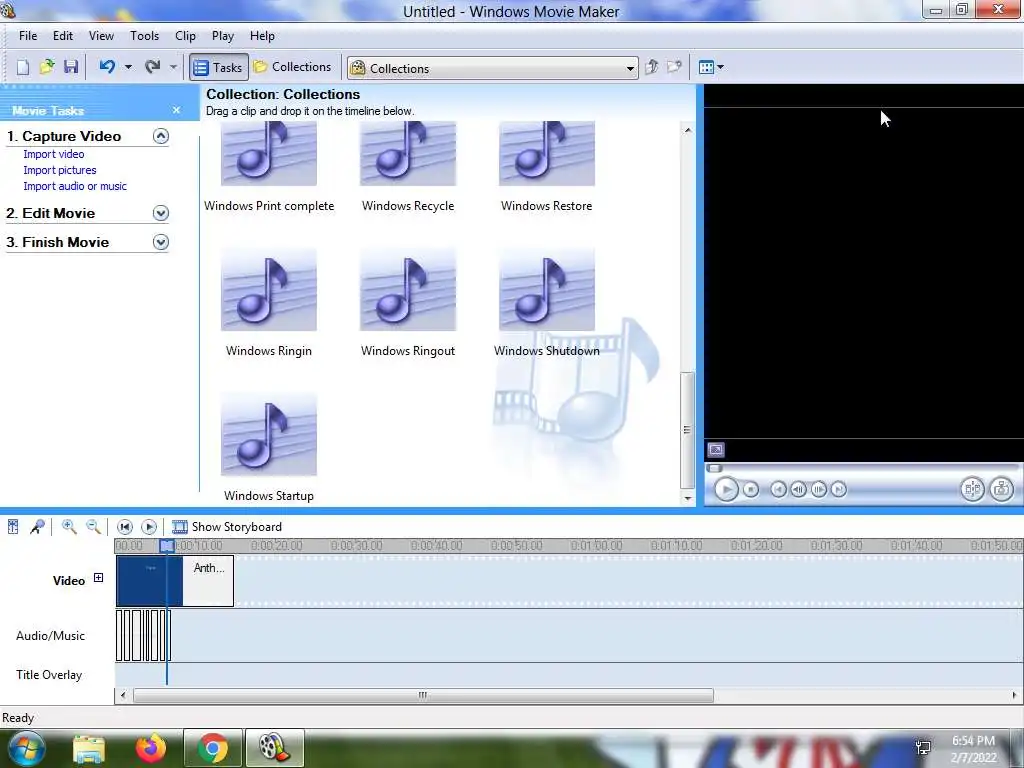1024x768 pixels.
Task: Select the Windows Ringout clip
Action: pyautogui.click(x=408, y=302)
